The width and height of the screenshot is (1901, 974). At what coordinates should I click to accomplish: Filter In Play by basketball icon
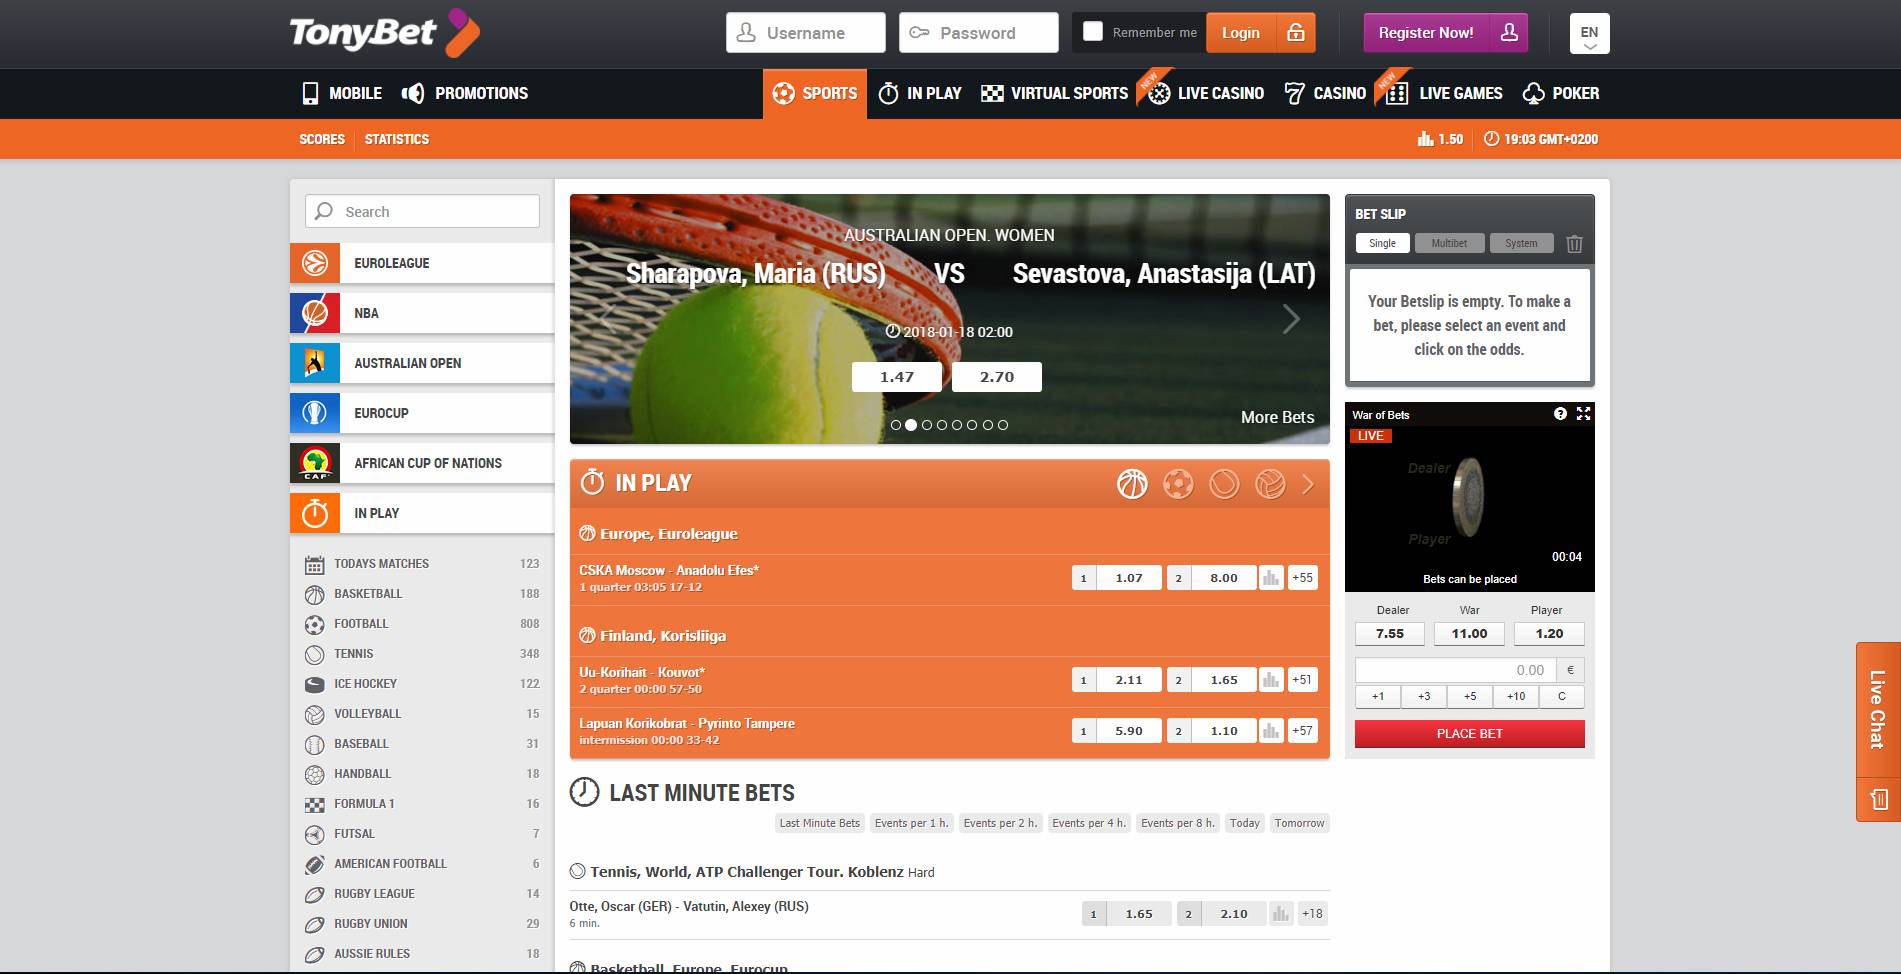(1132, 484)
